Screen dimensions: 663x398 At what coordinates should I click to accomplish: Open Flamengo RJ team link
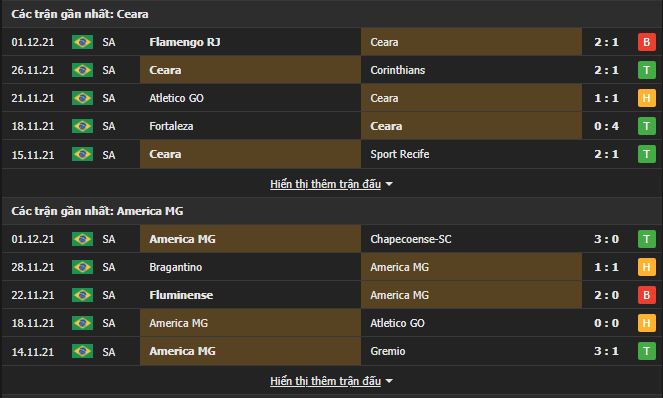click(184, 42)
